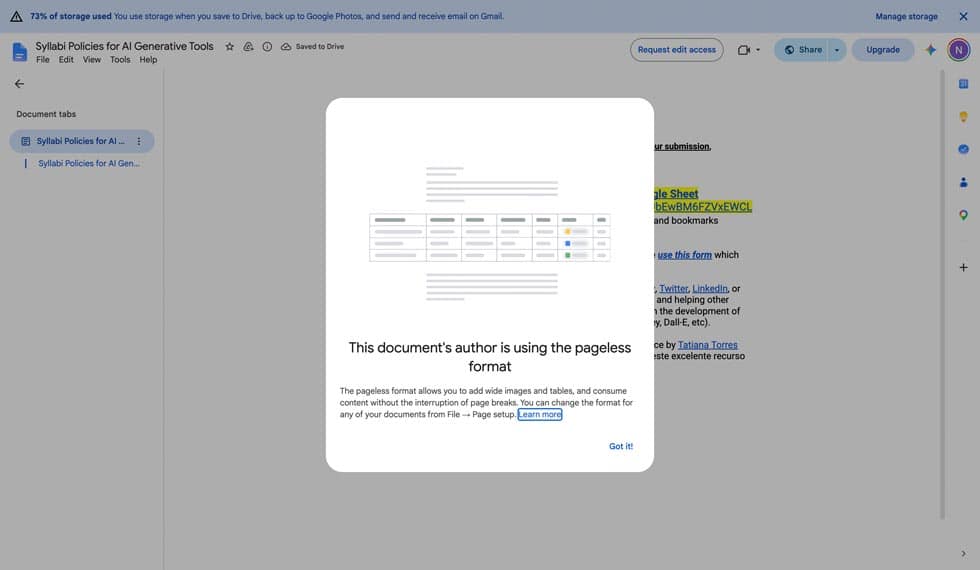View document info icon
This screenshot has width=980, height=570.
coord(267,47)
